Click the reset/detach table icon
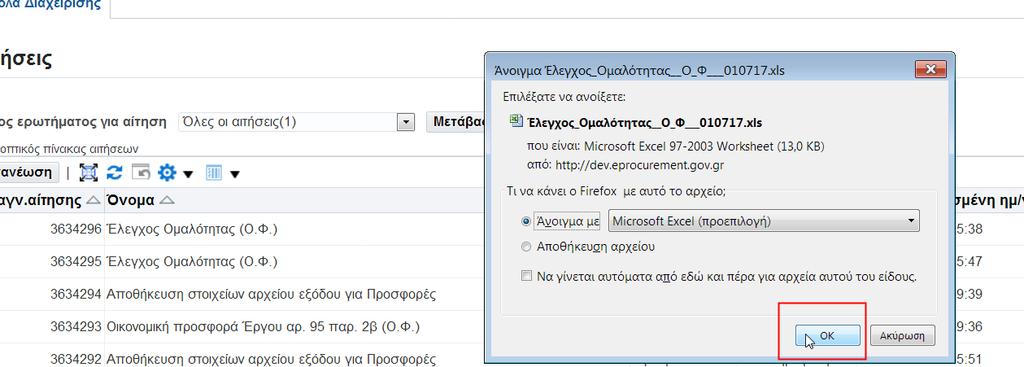 point(141,172)
